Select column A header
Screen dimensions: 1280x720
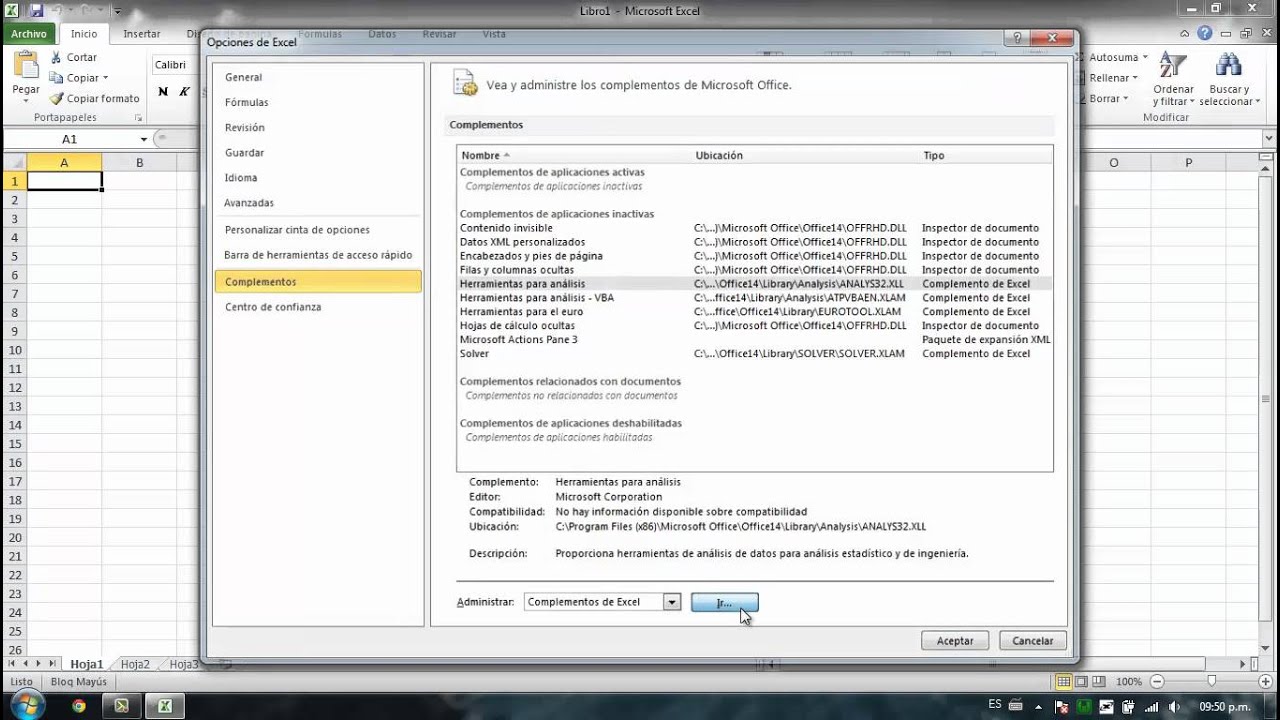64,163
